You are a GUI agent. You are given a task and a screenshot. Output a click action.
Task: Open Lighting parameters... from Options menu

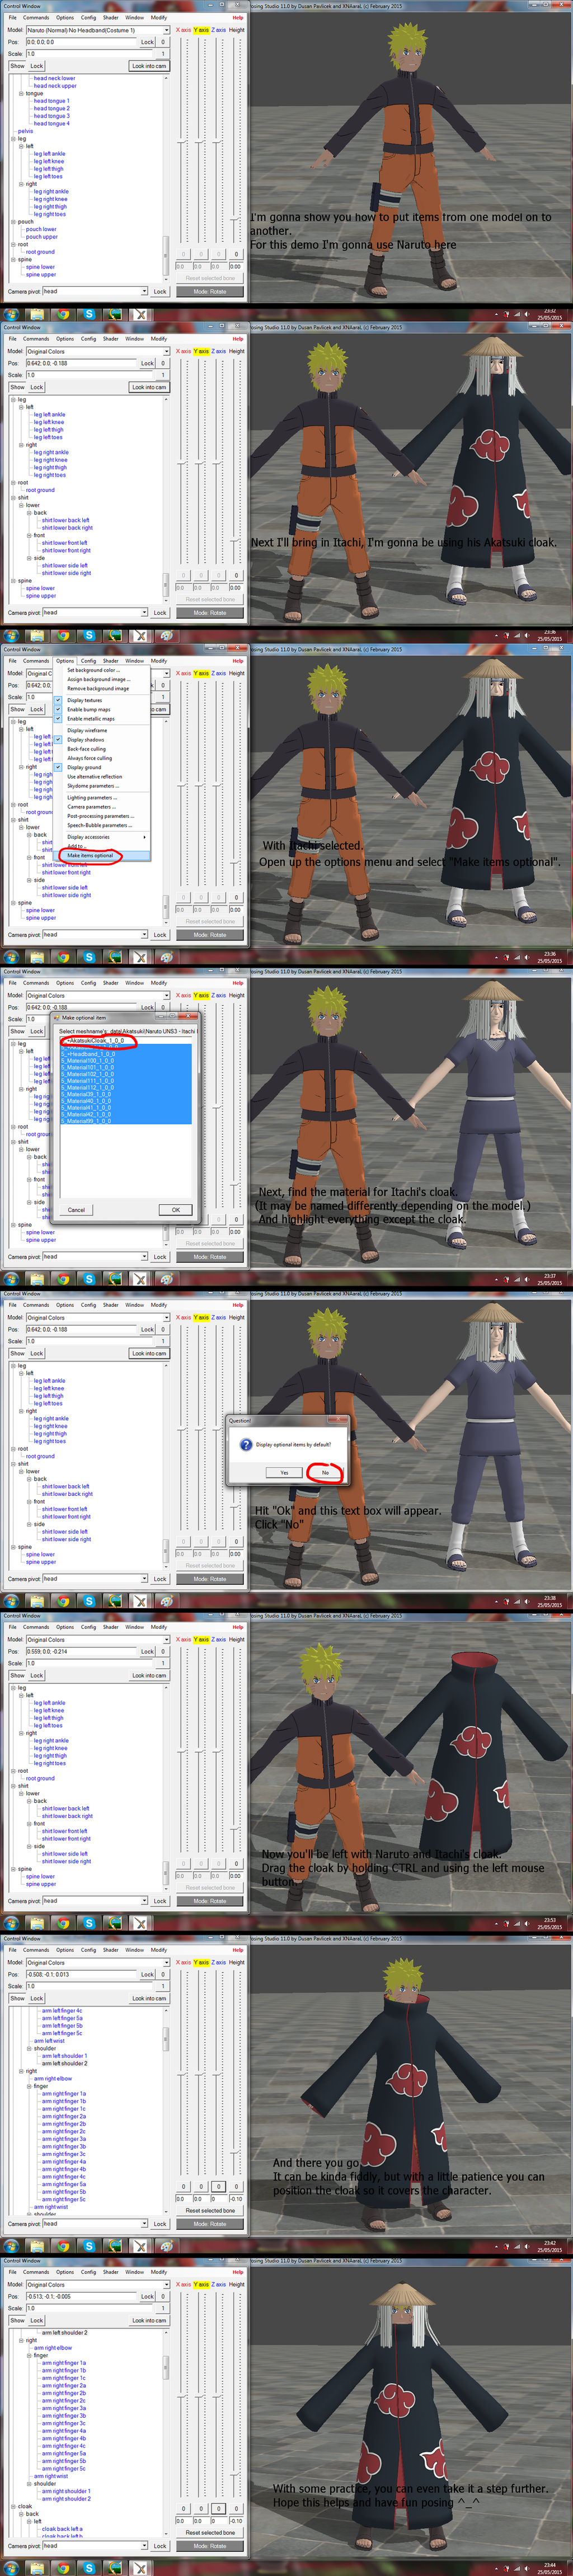pos(91,797)
